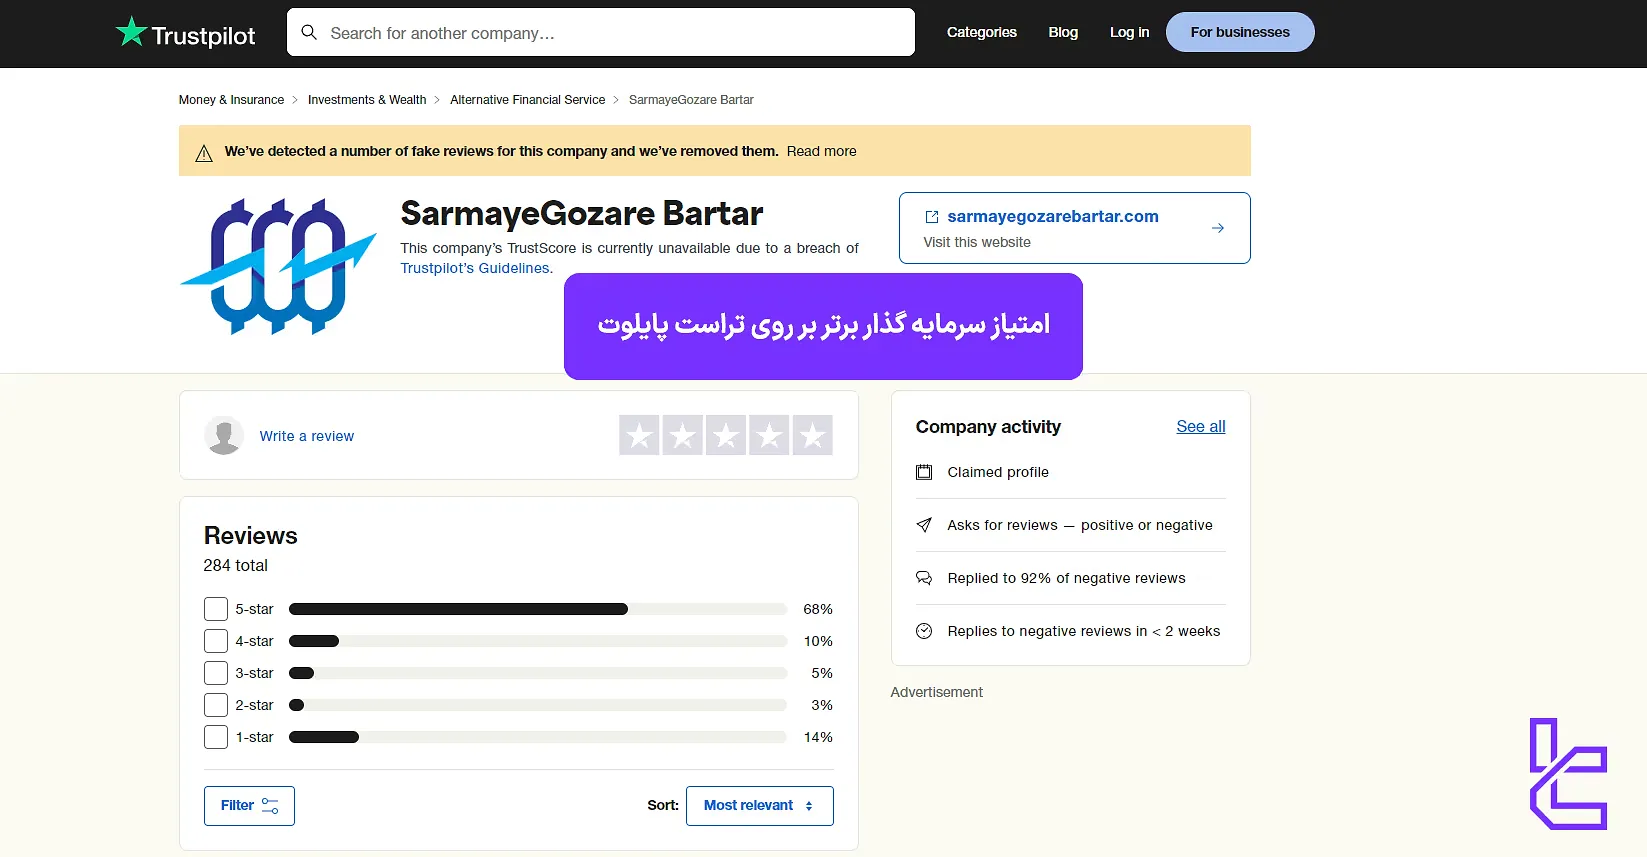The height and width of the screenshot is (857, 1647).
Task: Click Write a review link
Action: pyautogui.click(x=307, y=436)
